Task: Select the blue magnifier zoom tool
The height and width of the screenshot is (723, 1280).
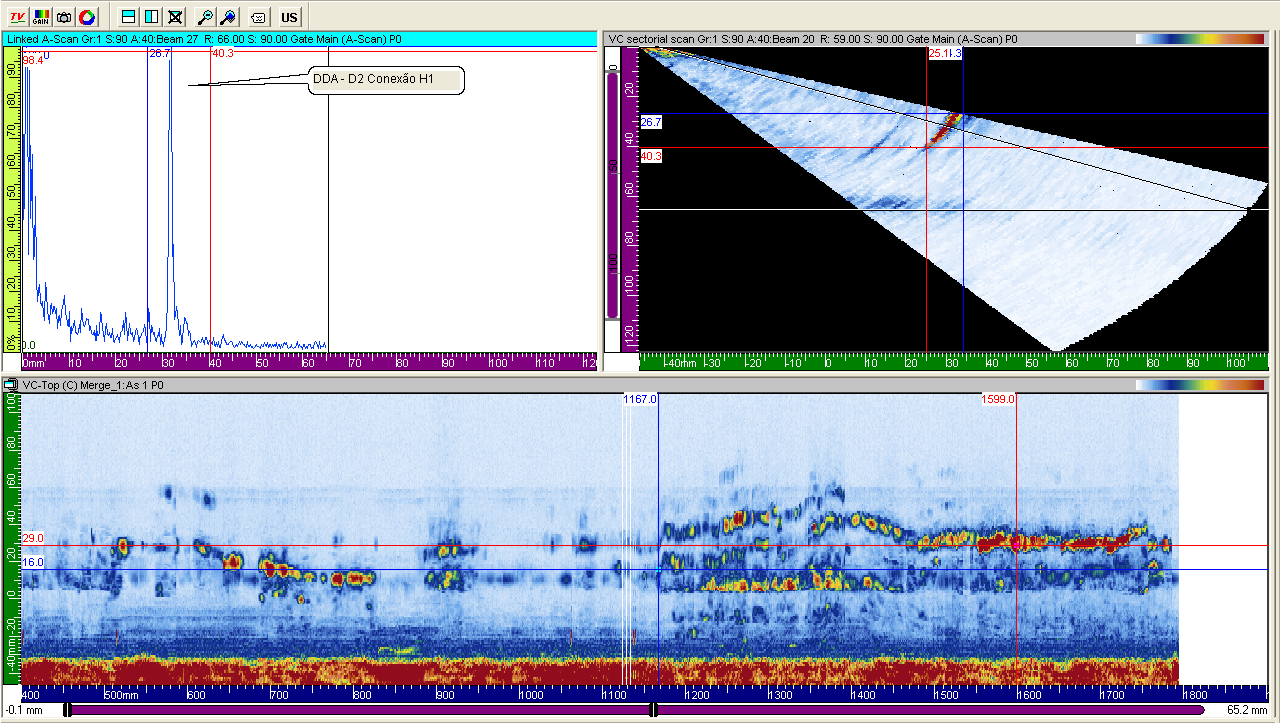Action: 228,16
